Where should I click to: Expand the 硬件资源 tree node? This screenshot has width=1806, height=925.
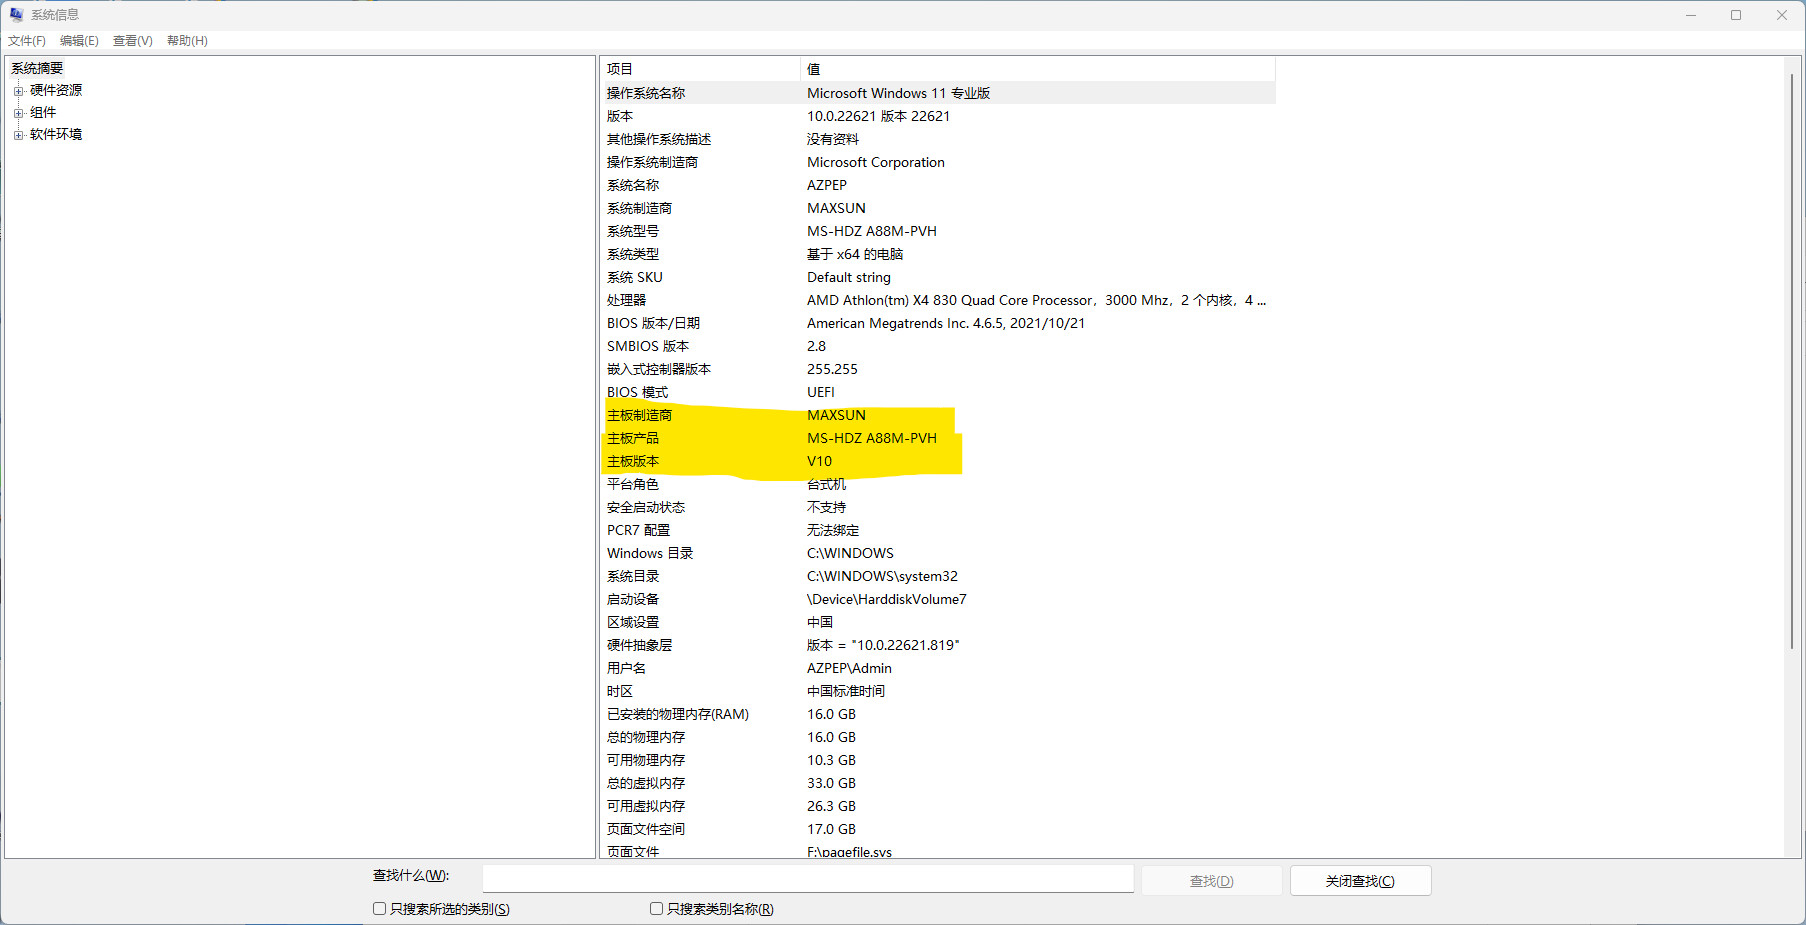tap(18, 91)
